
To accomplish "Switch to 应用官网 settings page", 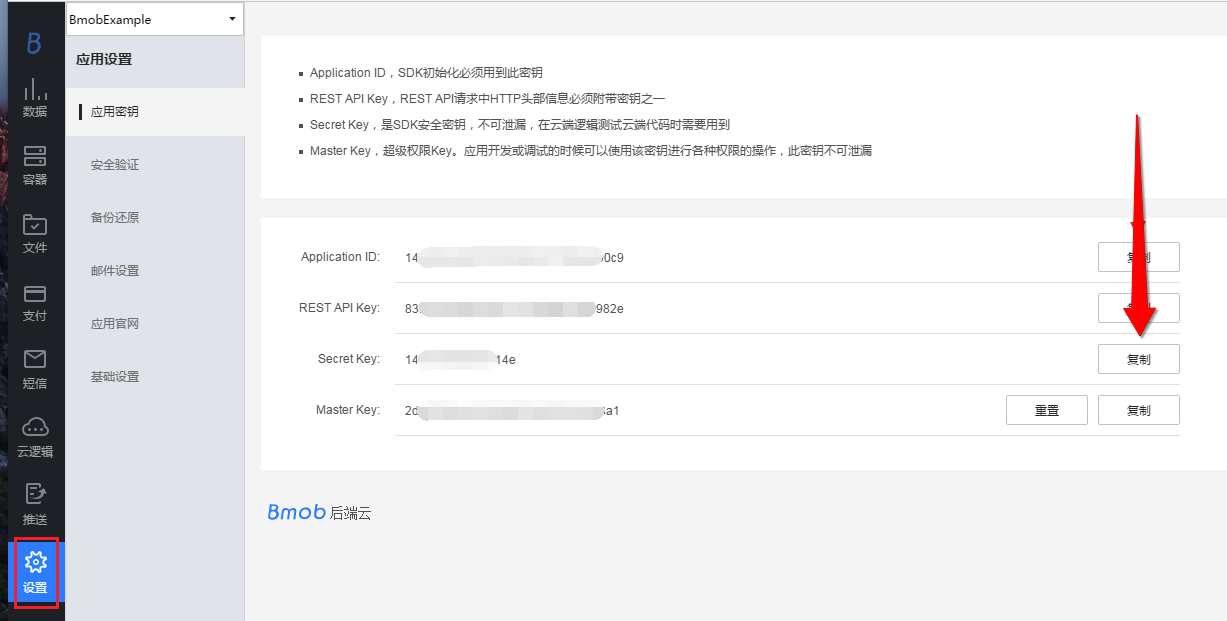I will pyautogui.click(x=115, y=324).
